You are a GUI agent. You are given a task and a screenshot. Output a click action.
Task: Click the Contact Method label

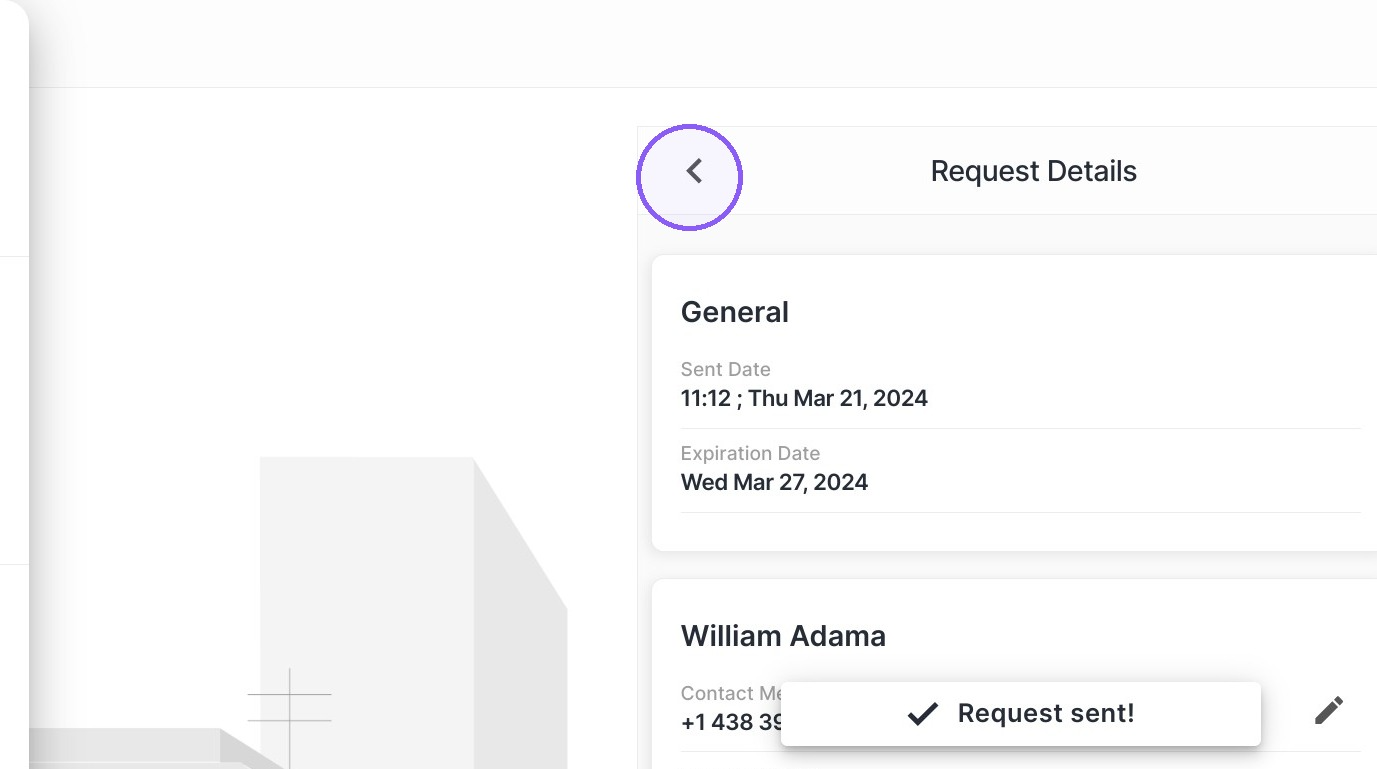pyautogui.click(x=731, y=693)
